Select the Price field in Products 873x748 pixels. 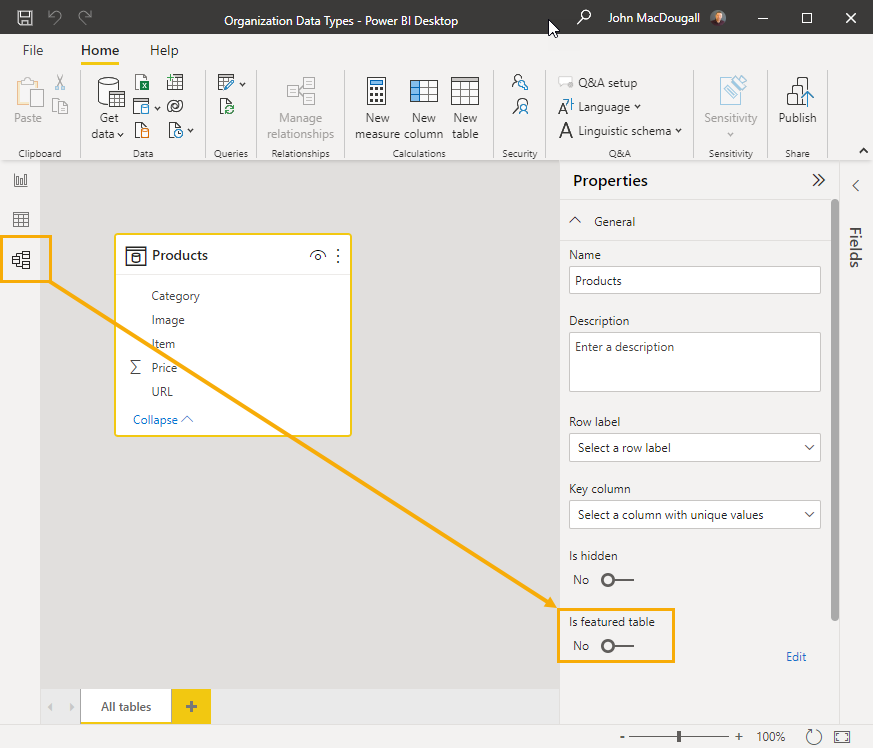click(164, 368)
